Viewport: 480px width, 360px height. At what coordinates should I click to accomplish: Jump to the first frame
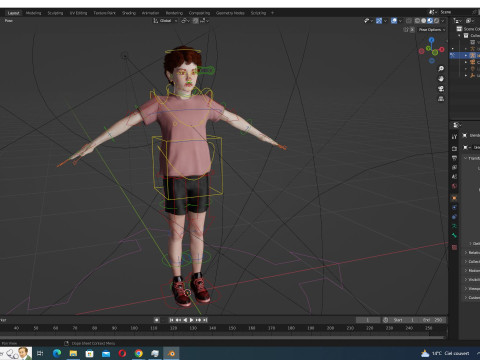171,320
